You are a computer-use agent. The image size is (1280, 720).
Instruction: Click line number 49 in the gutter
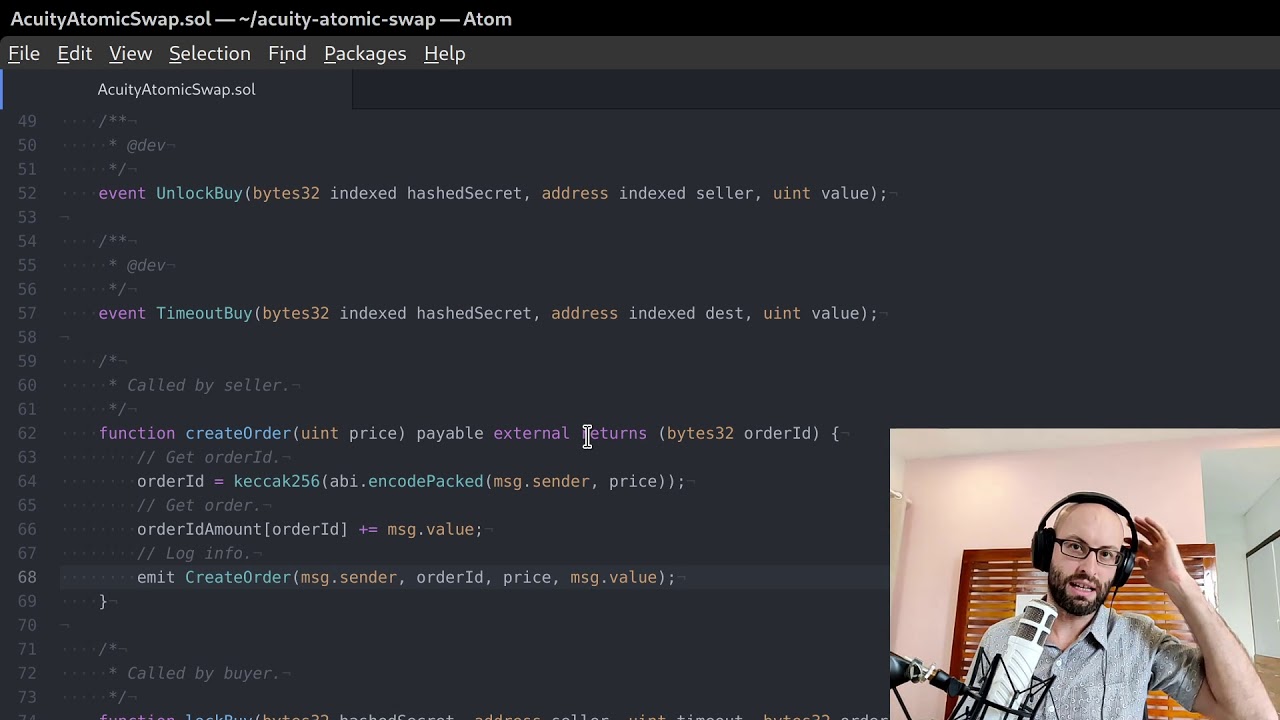coord(27,121)
